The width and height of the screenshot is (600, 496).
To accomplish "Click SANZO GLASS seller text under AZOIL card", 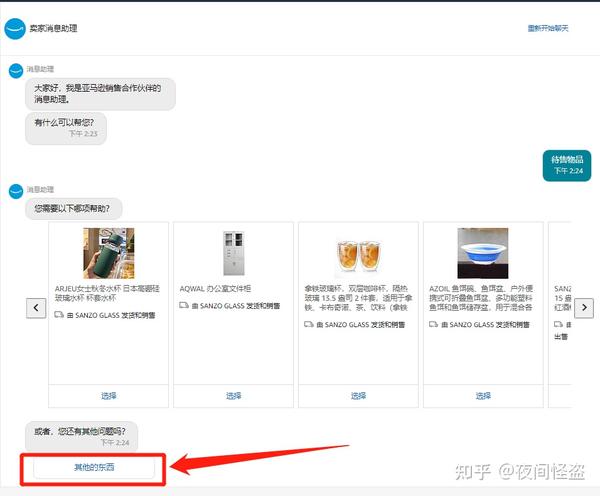I will click(x=485, y=325).
